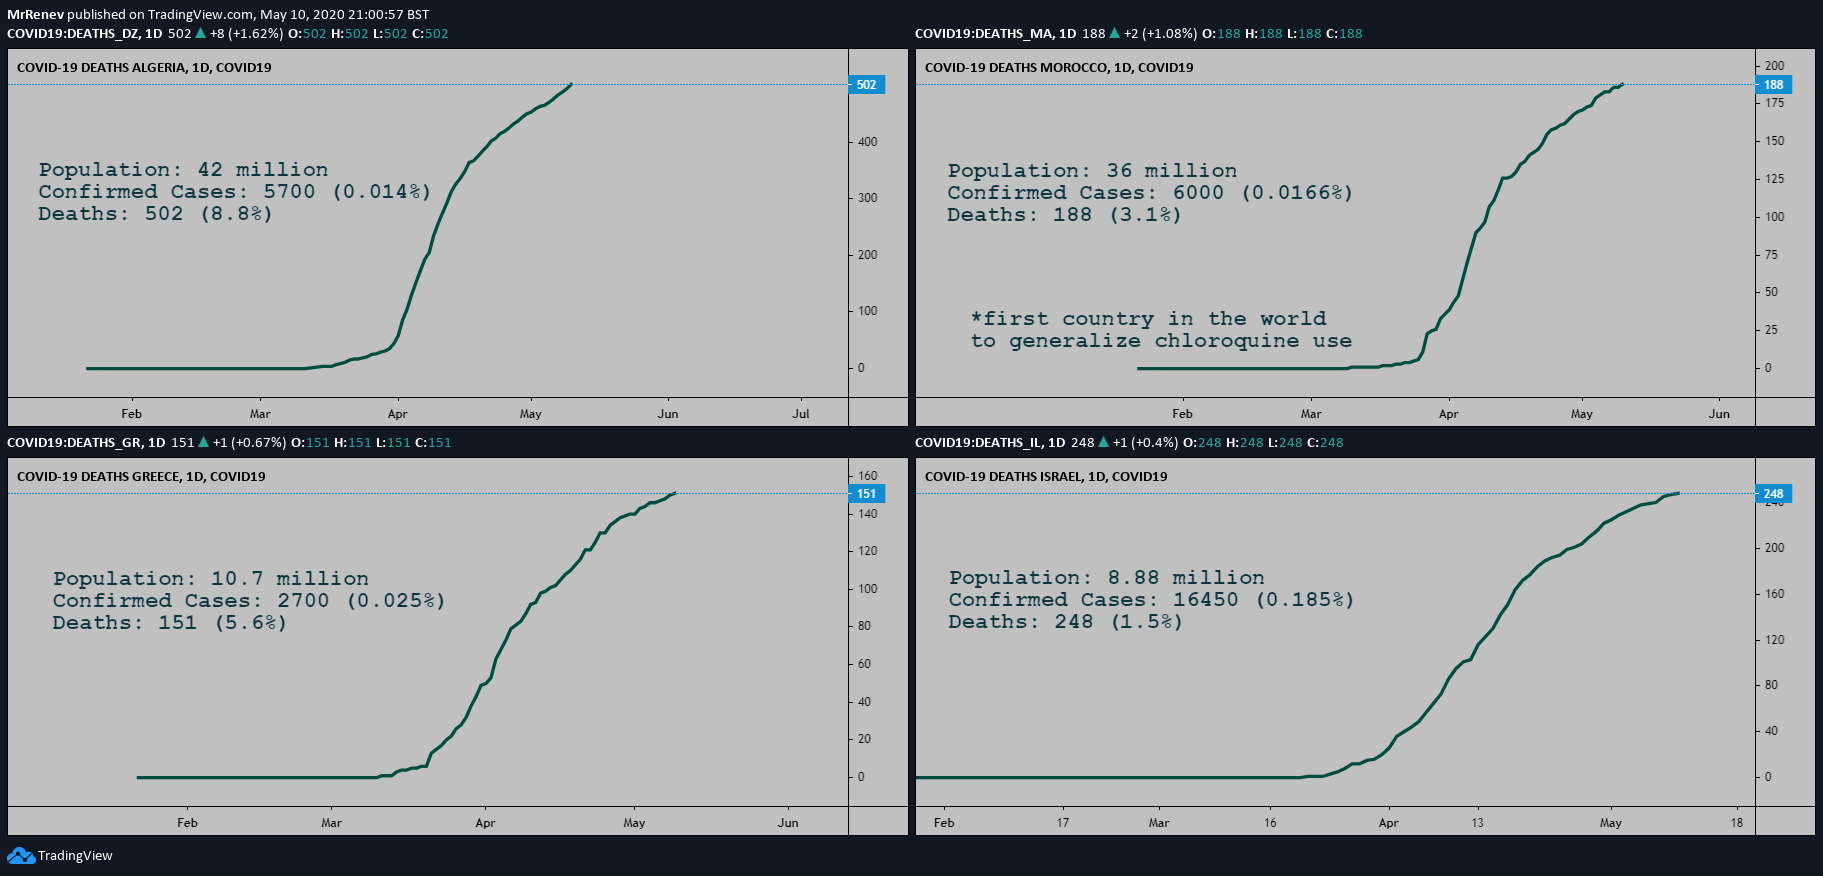The width and height of the screenshot is (1823, 876).
Task: Click the Feb label on Morocco time axis
Action: (x=1182, y=414)
